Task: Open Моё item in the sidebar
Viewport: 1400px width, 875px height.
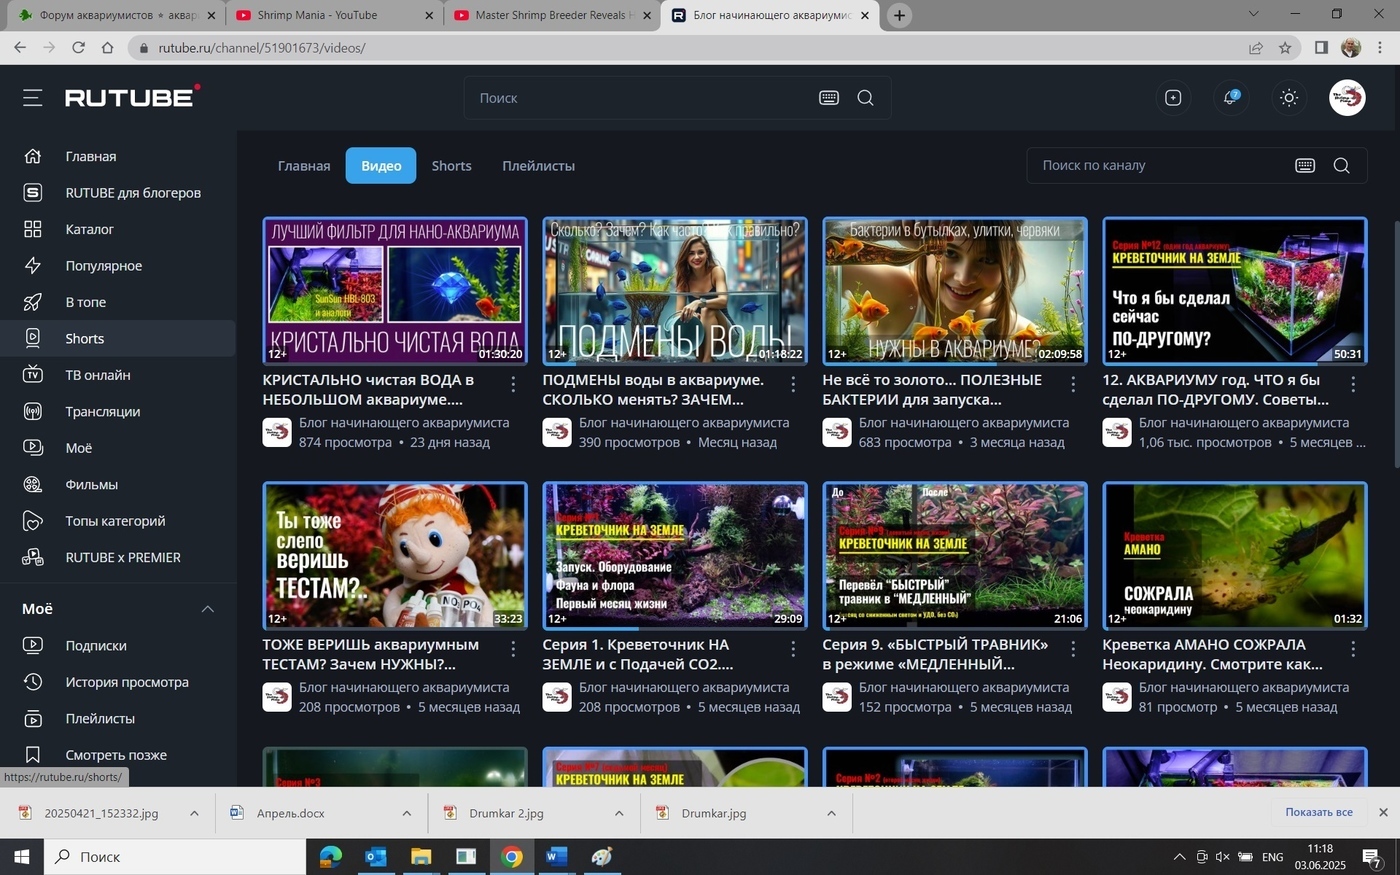Action: [x=118, y=448]
